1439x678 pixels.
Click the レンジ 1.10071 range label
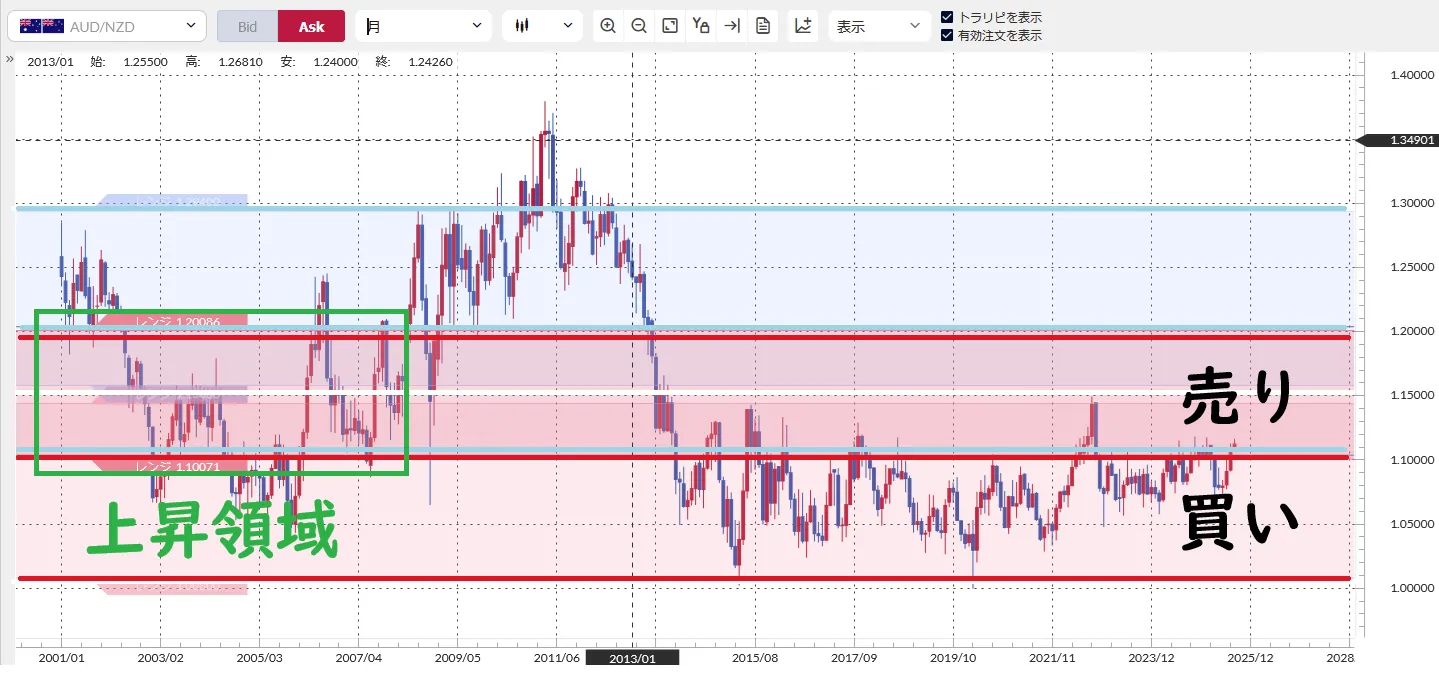(x=177, y=466)
